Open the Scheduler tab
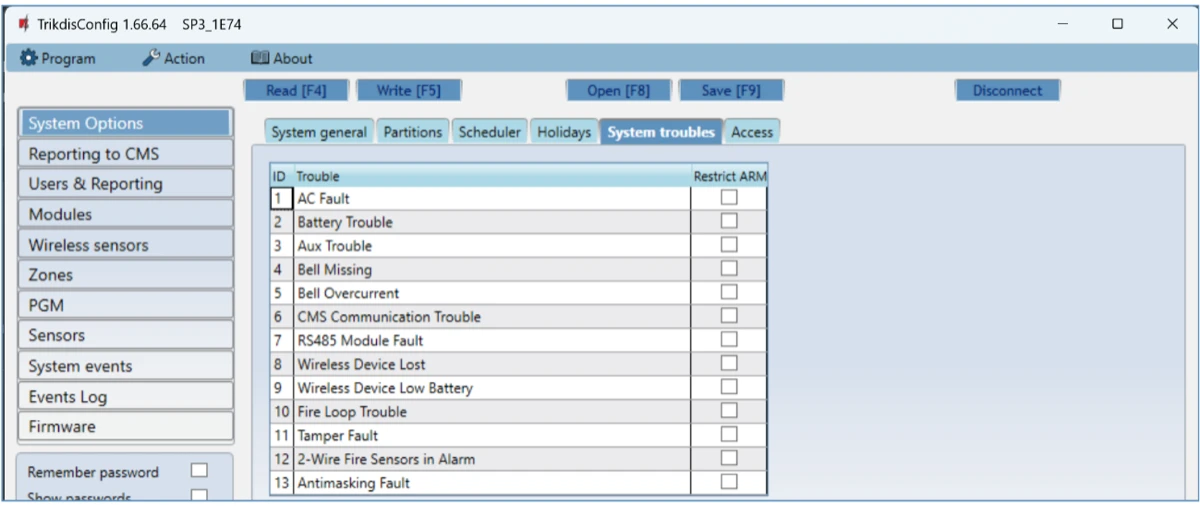The height and width of the screenshot is (506, 1200). (x=489, y=132)
